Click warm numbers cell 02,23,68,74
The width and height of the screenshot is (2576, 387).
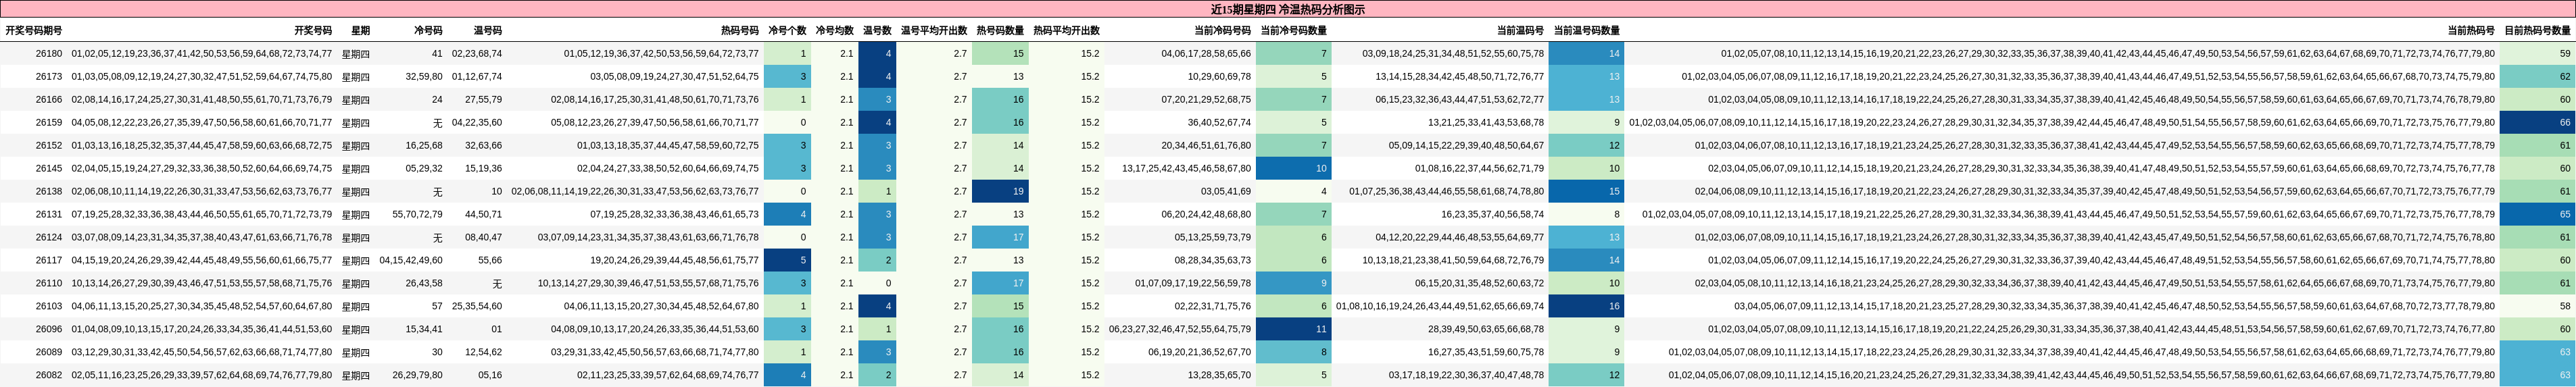[477, 54]
